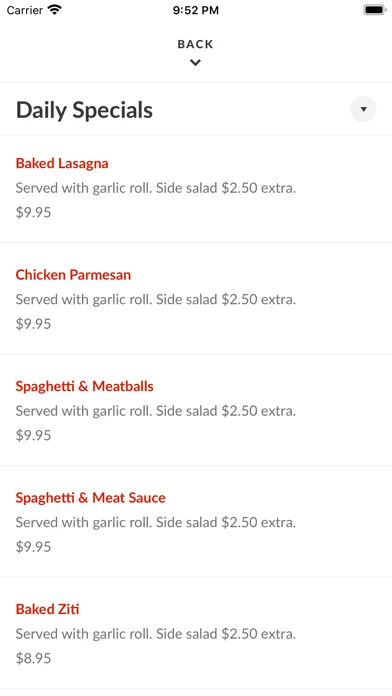Tap Spaghetti & Meatballs' $9.95 price
This screenshot has width=392, height=696.
pyautogui.click(x=33, y=435)
